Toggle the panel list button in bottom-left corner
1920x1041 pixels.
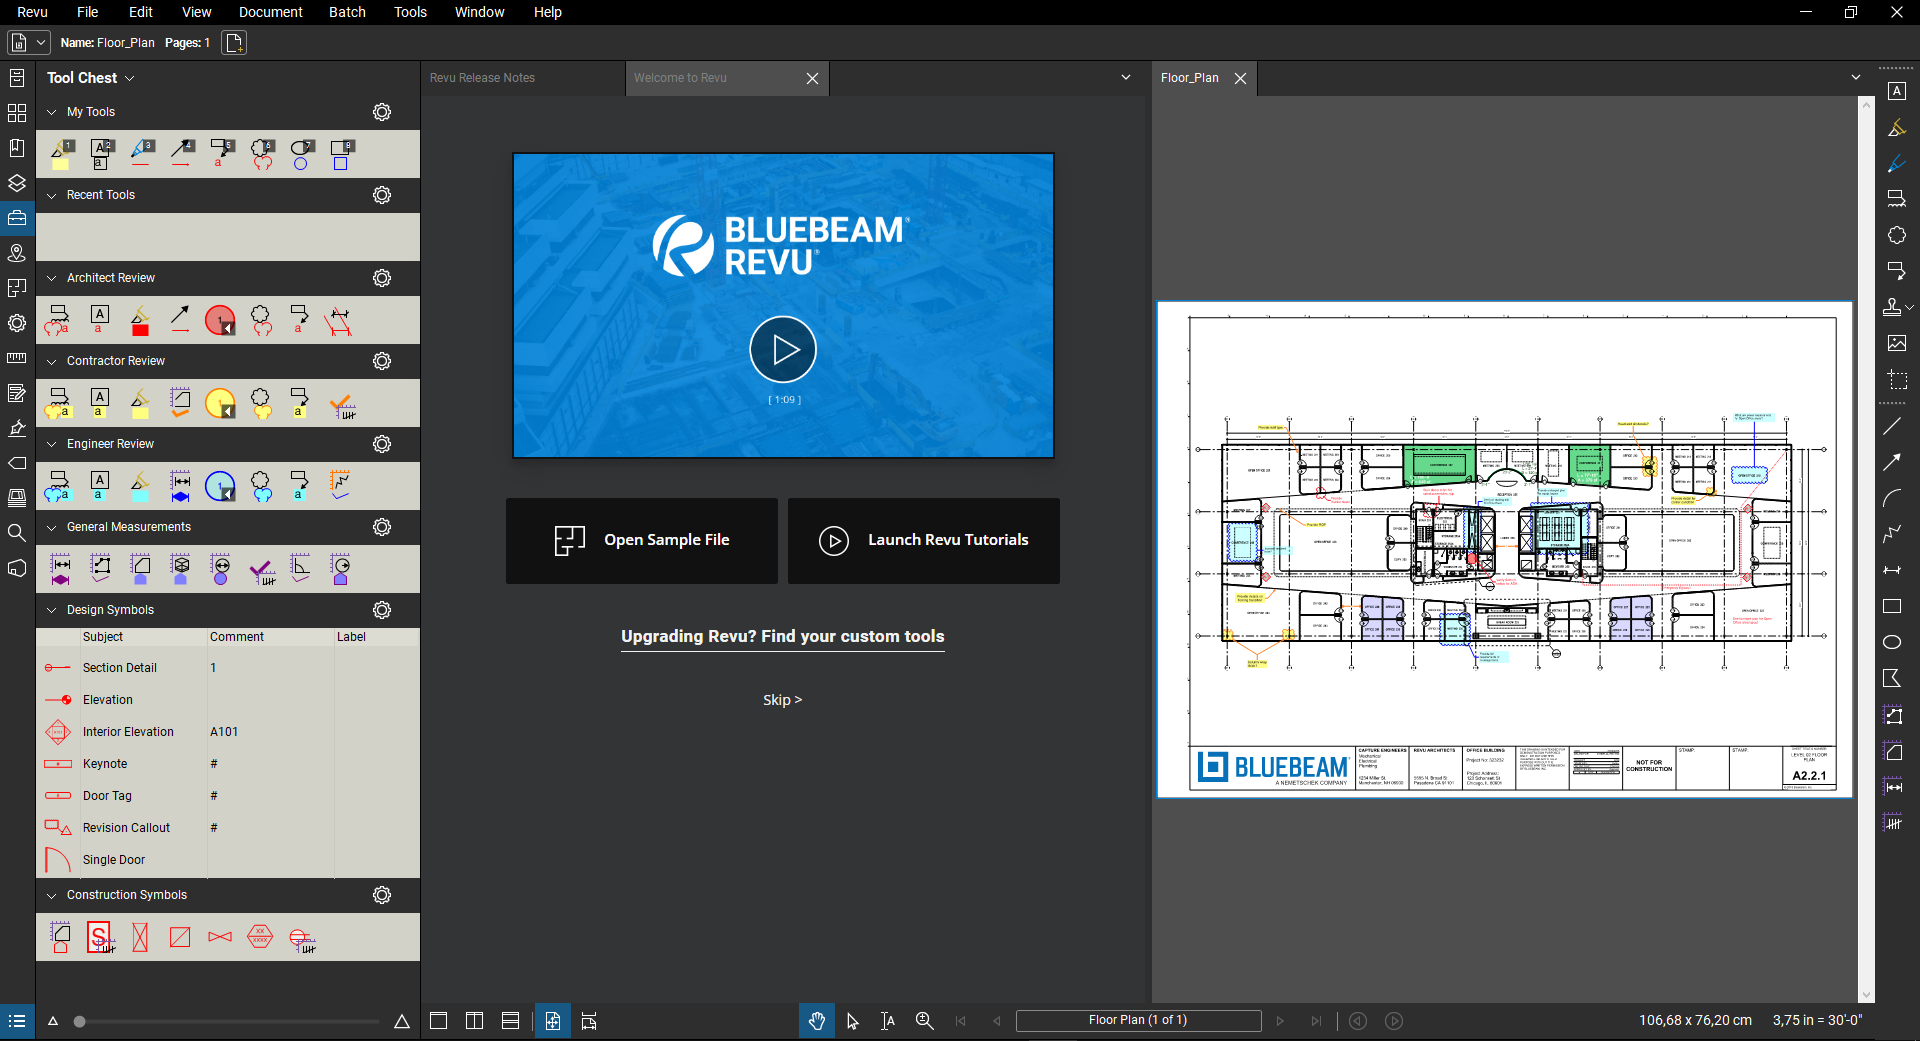point(17,1021)
